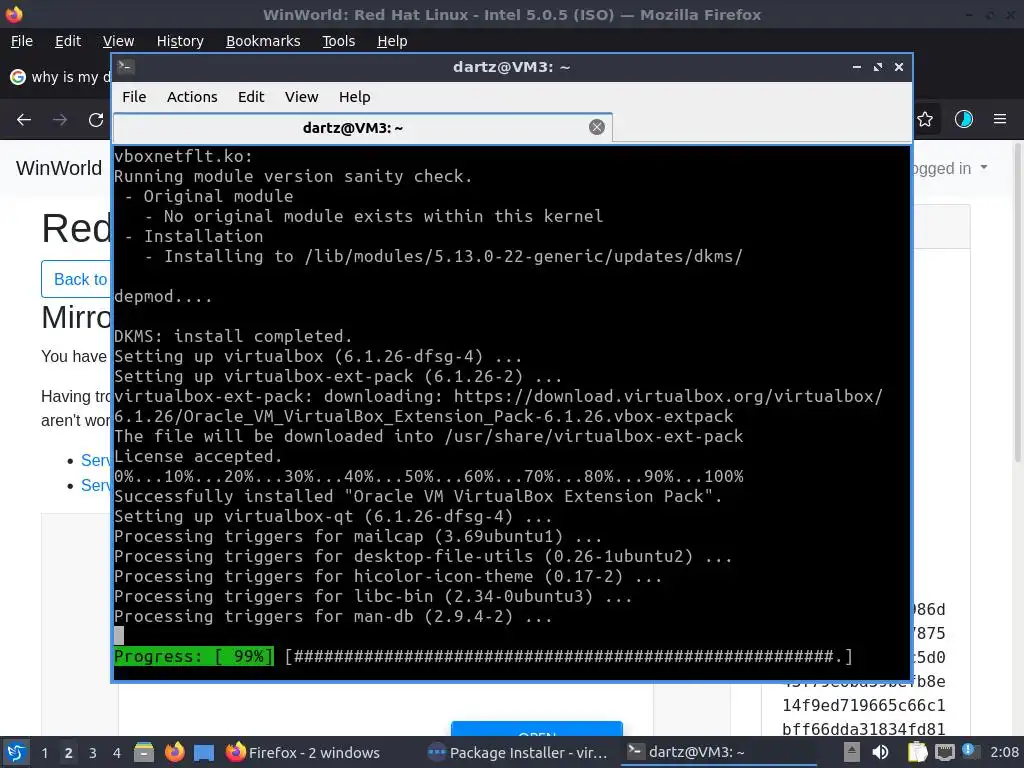Screen dimensions: 1024x768
Task: Reload the Firefox page
Action: point(96,120)
